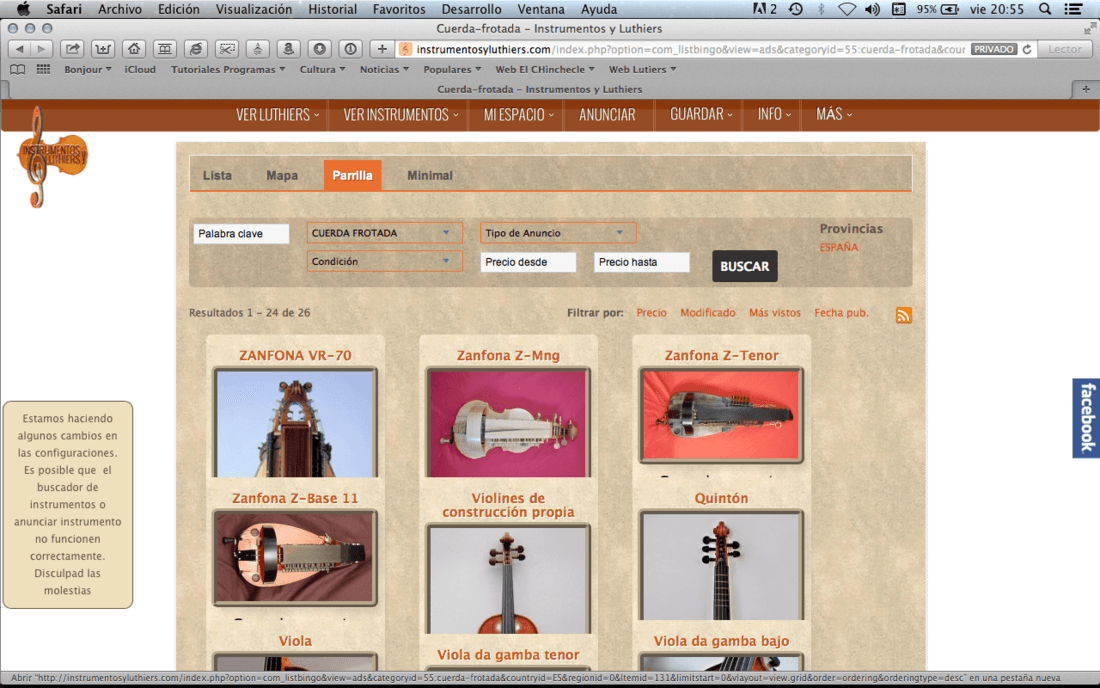Open the Downloads arrow toolbar icon
This screenshot has width=1100, height=688.
[319, 49]
